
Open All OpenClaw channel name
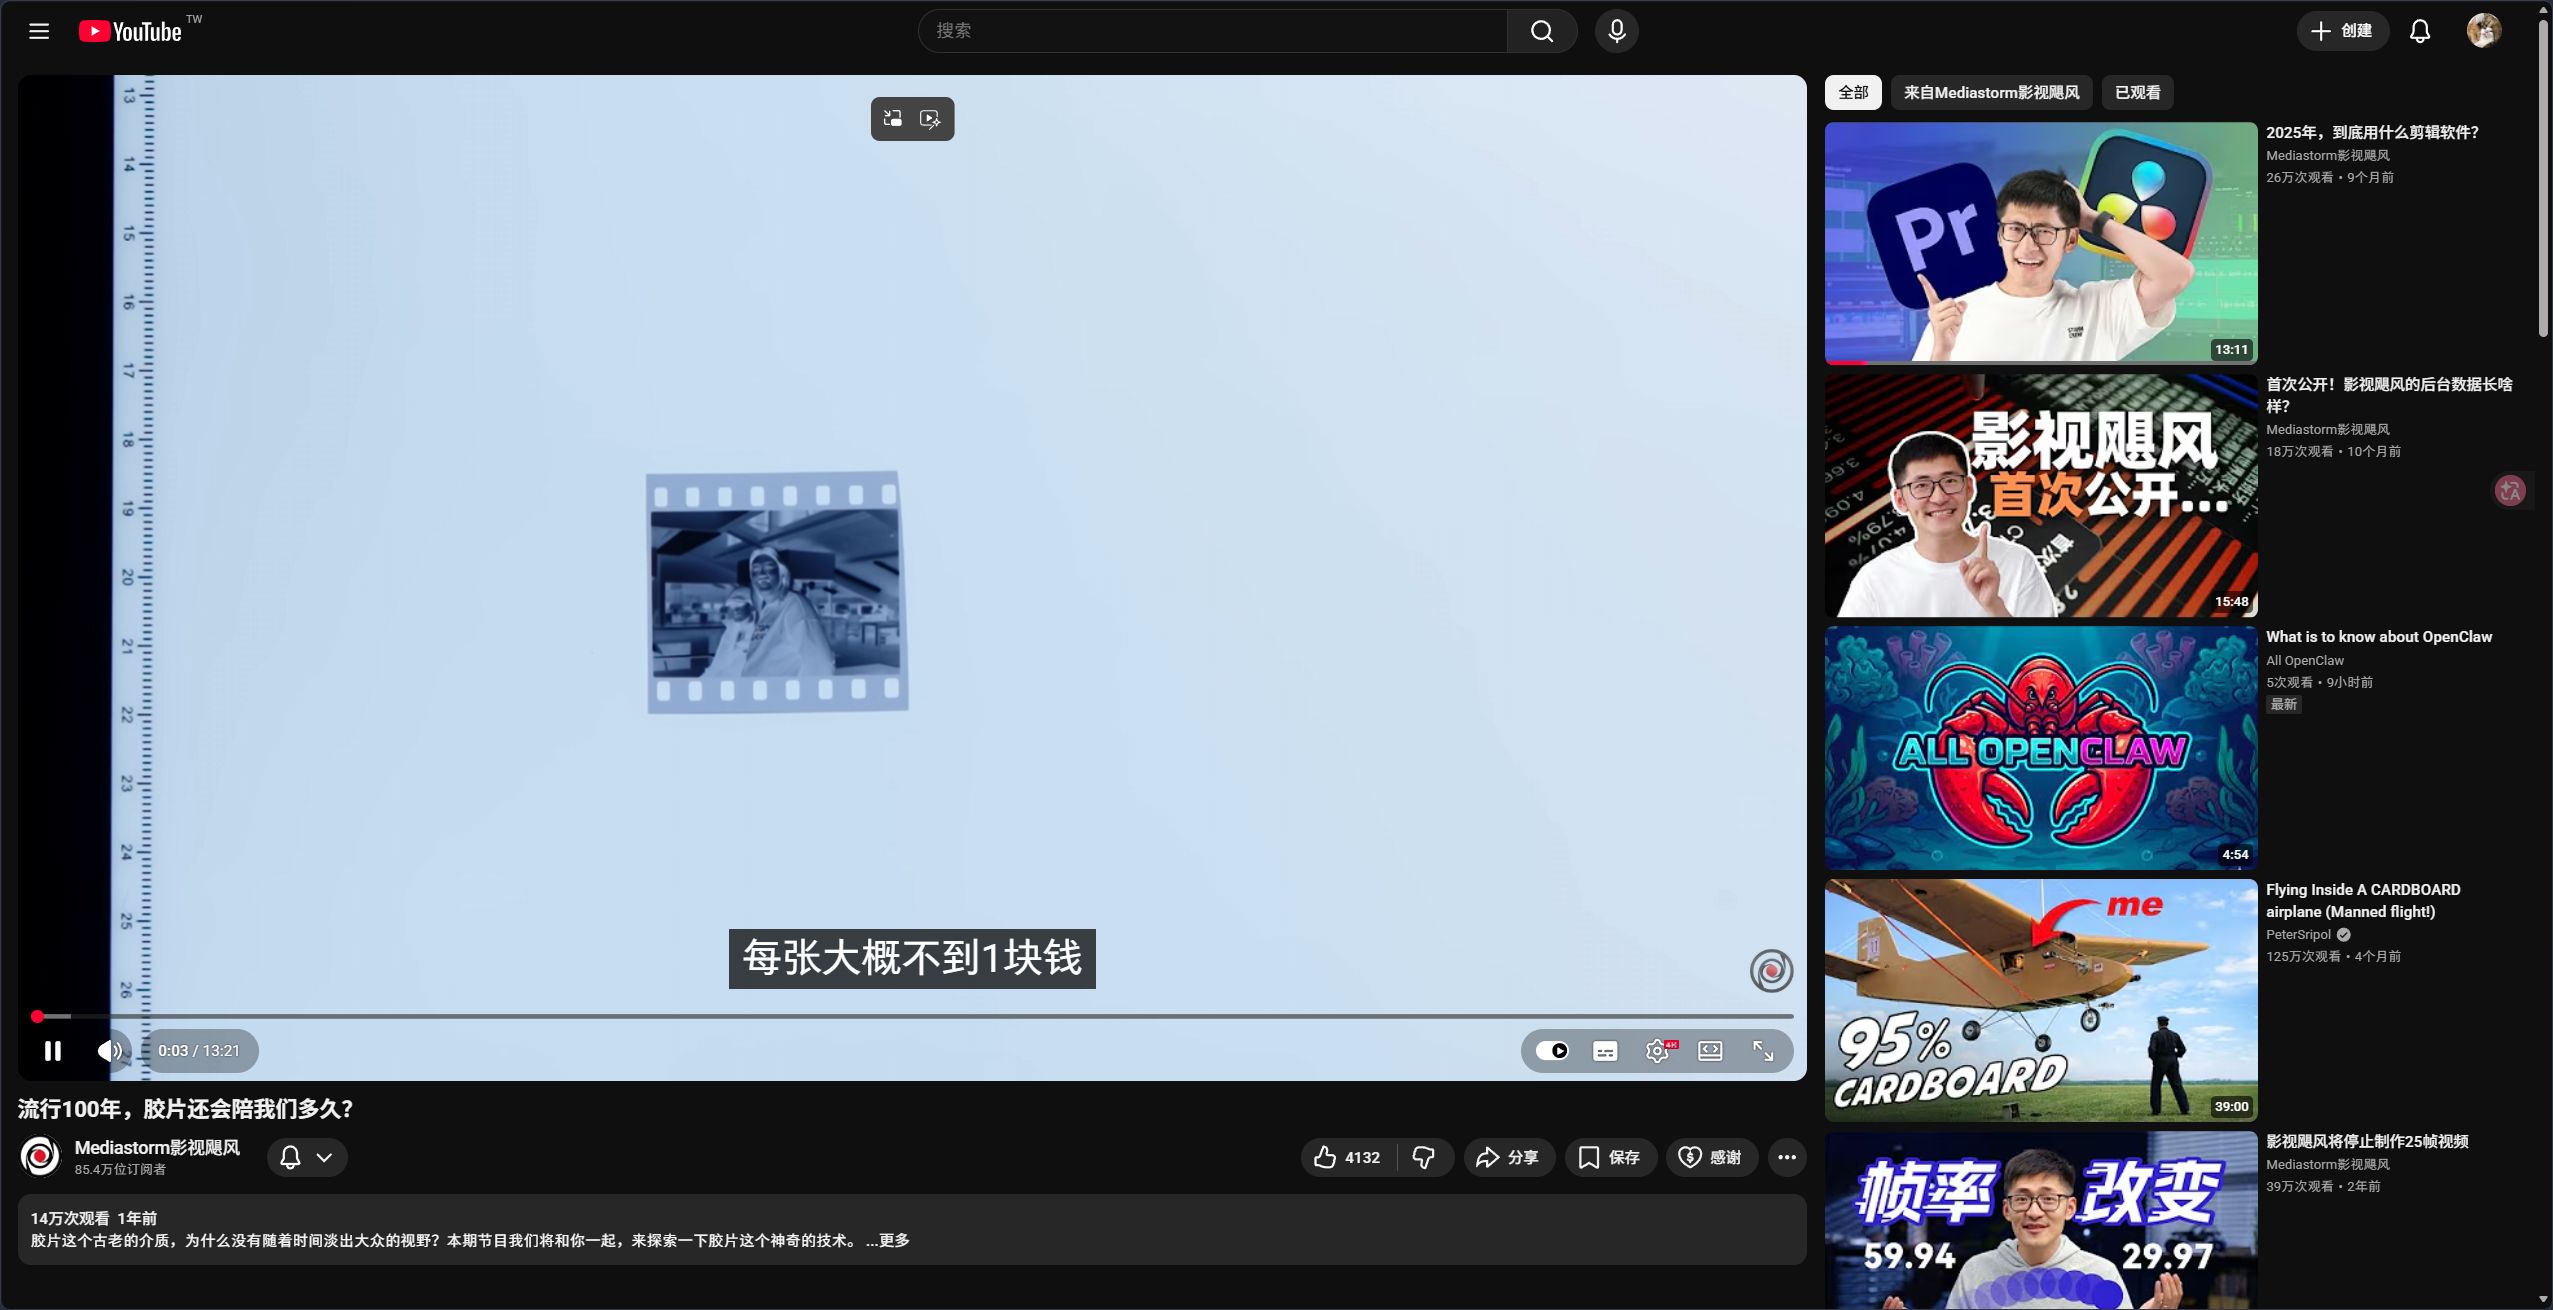(x=2305, y=661)
